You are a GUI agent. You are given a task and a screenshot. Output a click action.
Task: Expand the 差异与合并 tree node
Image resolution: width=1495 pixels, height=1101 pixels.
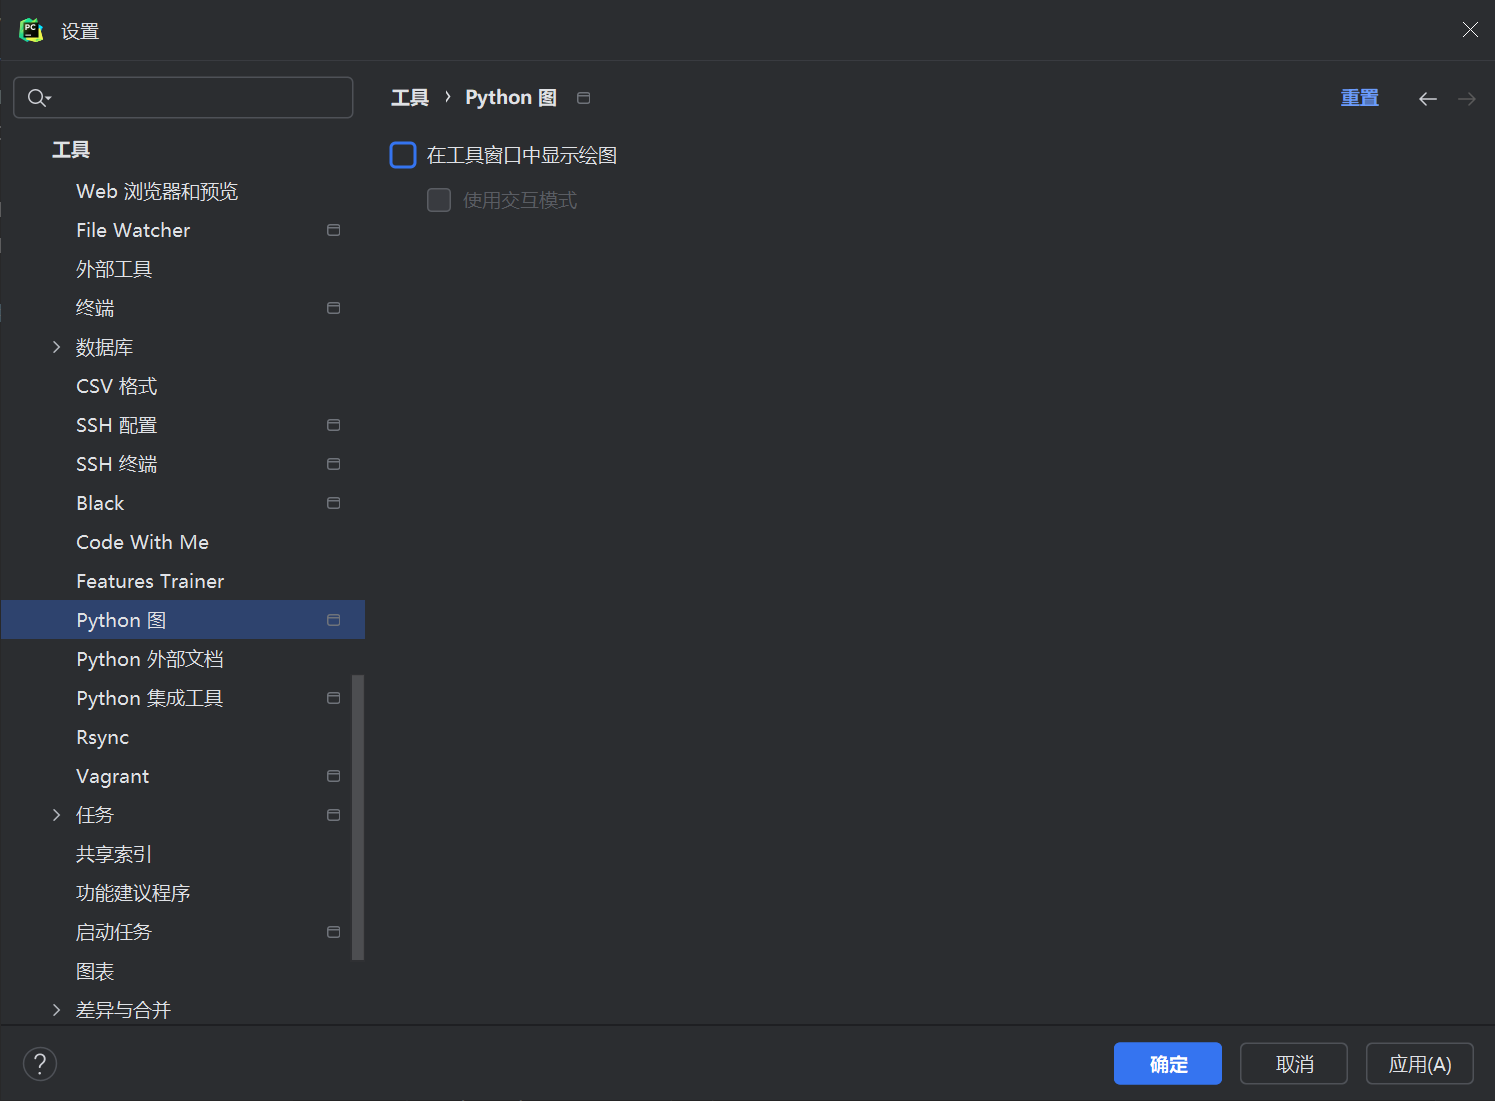56,1010
